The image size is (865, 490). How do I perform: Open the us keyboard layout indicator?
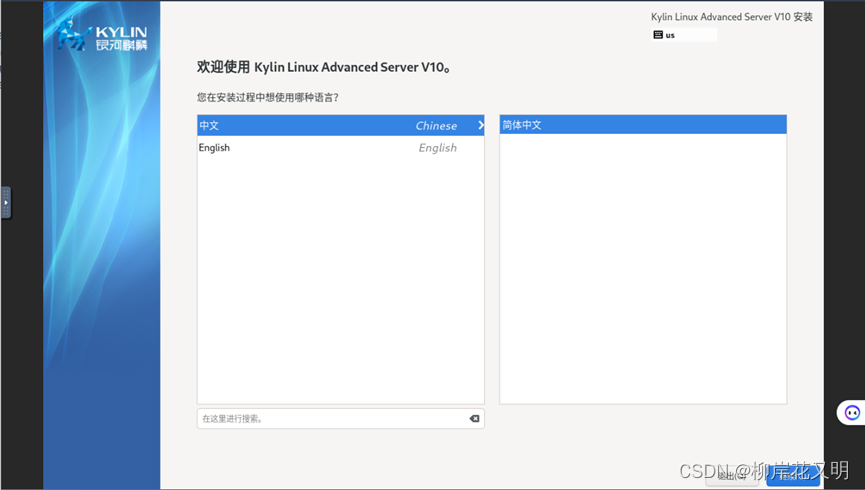684,35
